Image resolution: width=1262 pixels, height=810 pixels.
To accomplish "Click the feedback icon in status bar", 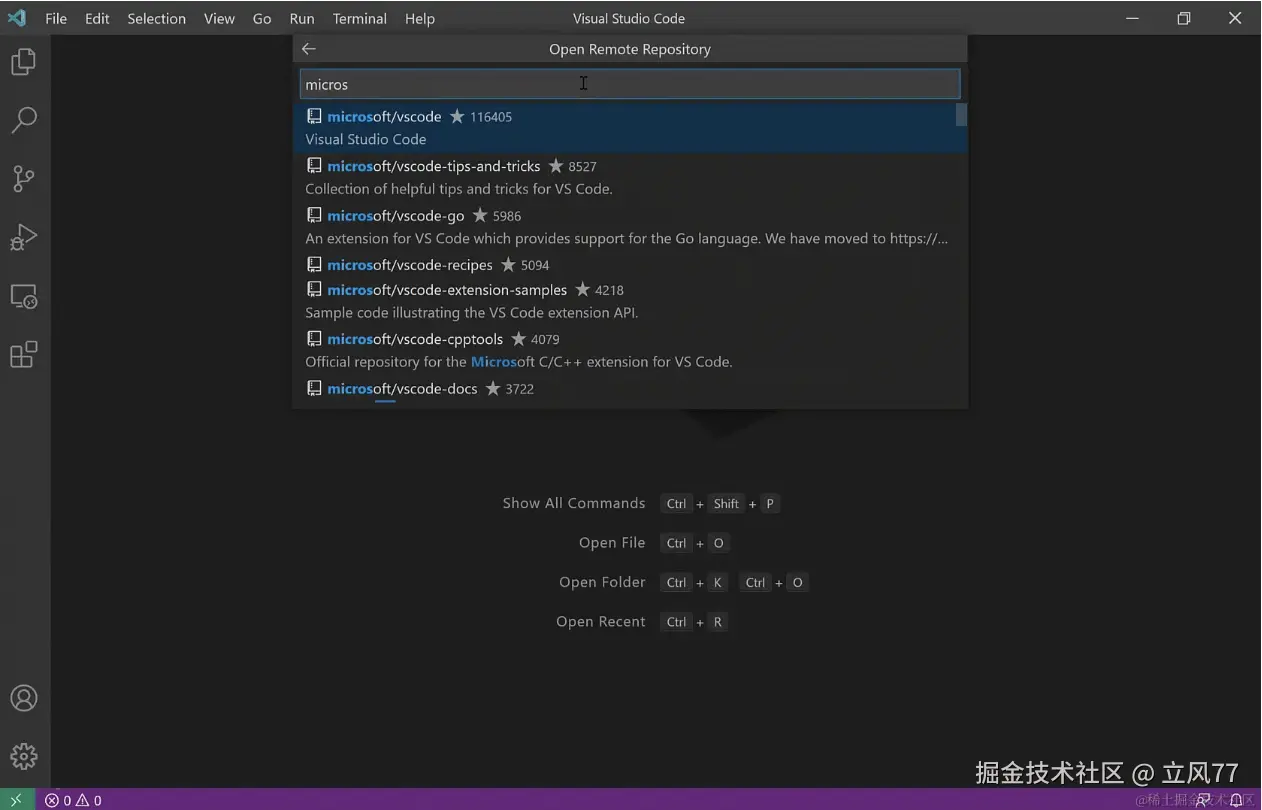I will (1203, 800).
